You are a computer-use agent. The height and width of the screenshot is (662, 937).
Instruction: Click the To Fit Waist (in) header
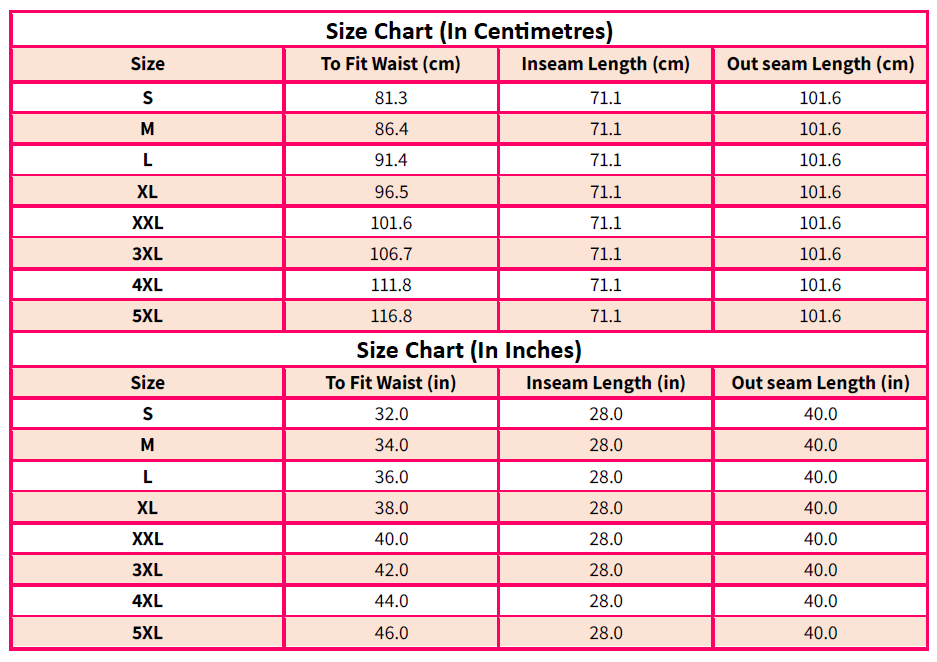click(391, 383)
